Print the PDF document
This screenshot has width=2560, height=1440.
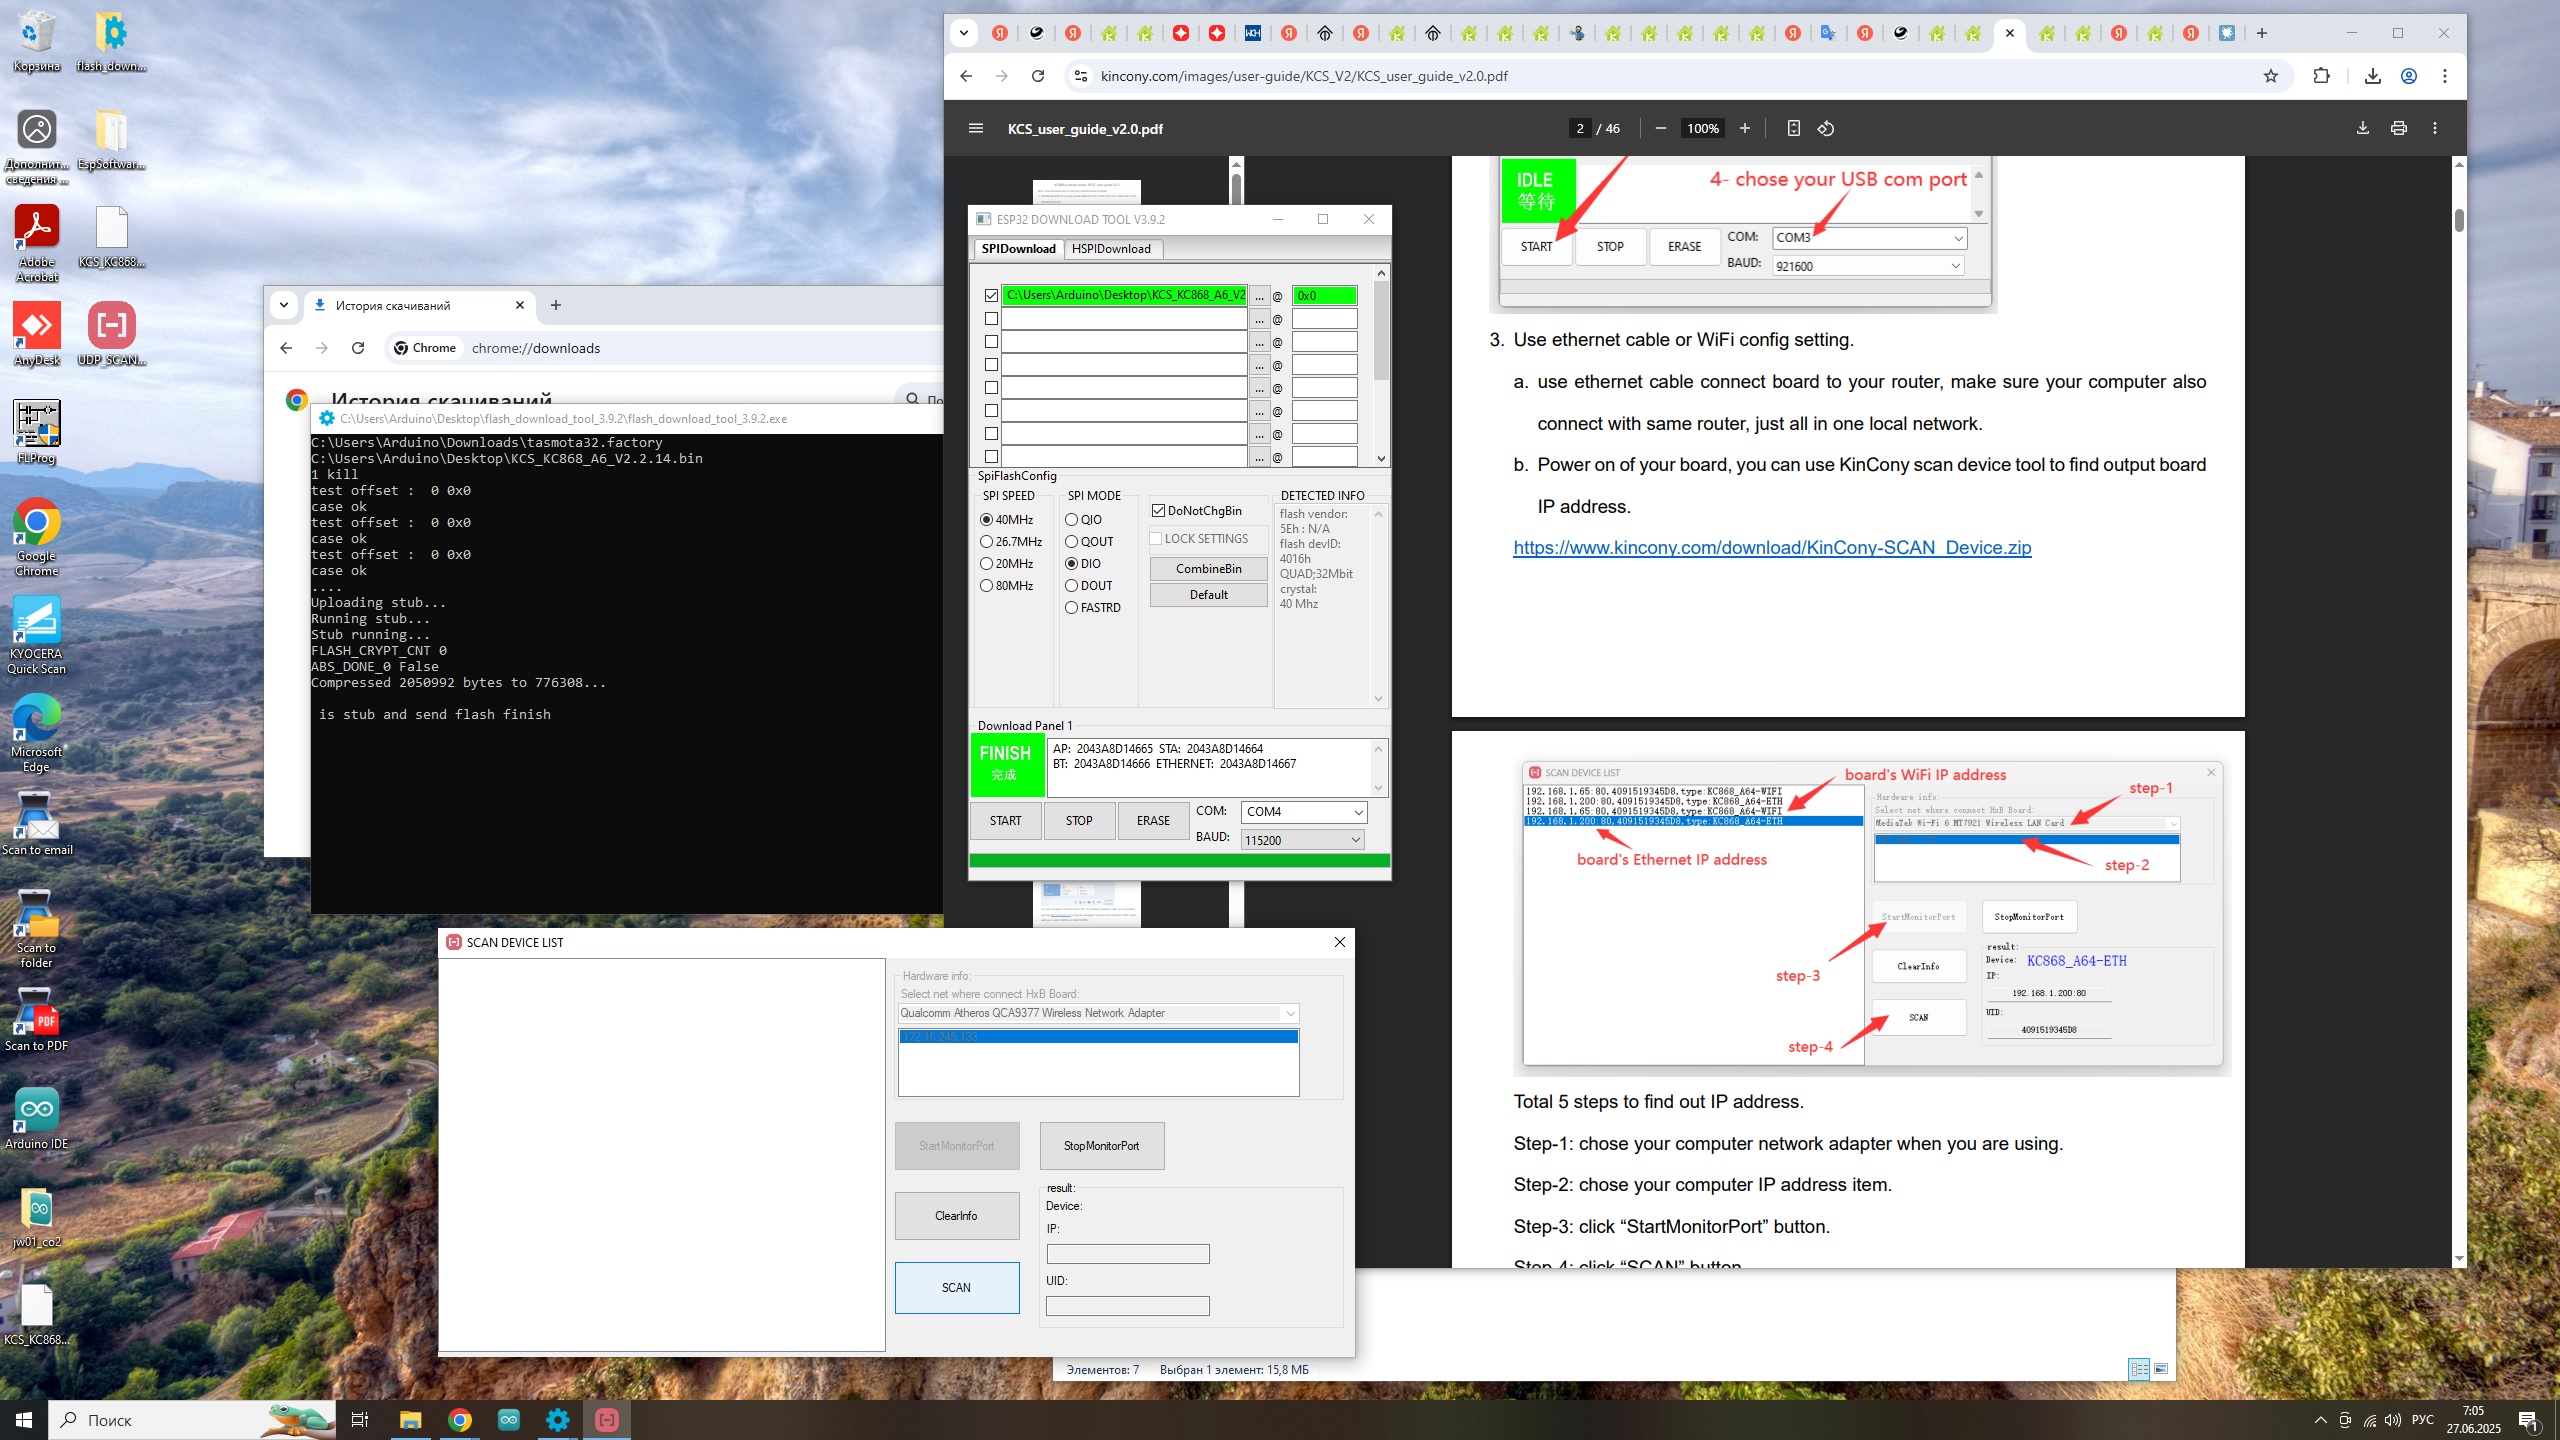point(2398,128)
